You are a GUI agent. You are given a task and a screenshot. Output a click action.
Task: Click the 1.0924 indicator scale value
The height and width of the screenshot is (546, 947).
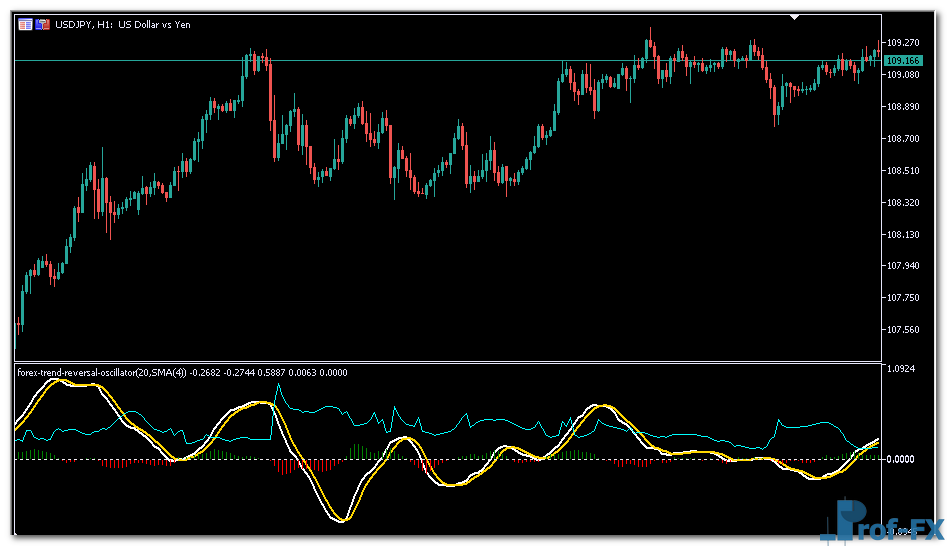(901, 370)
